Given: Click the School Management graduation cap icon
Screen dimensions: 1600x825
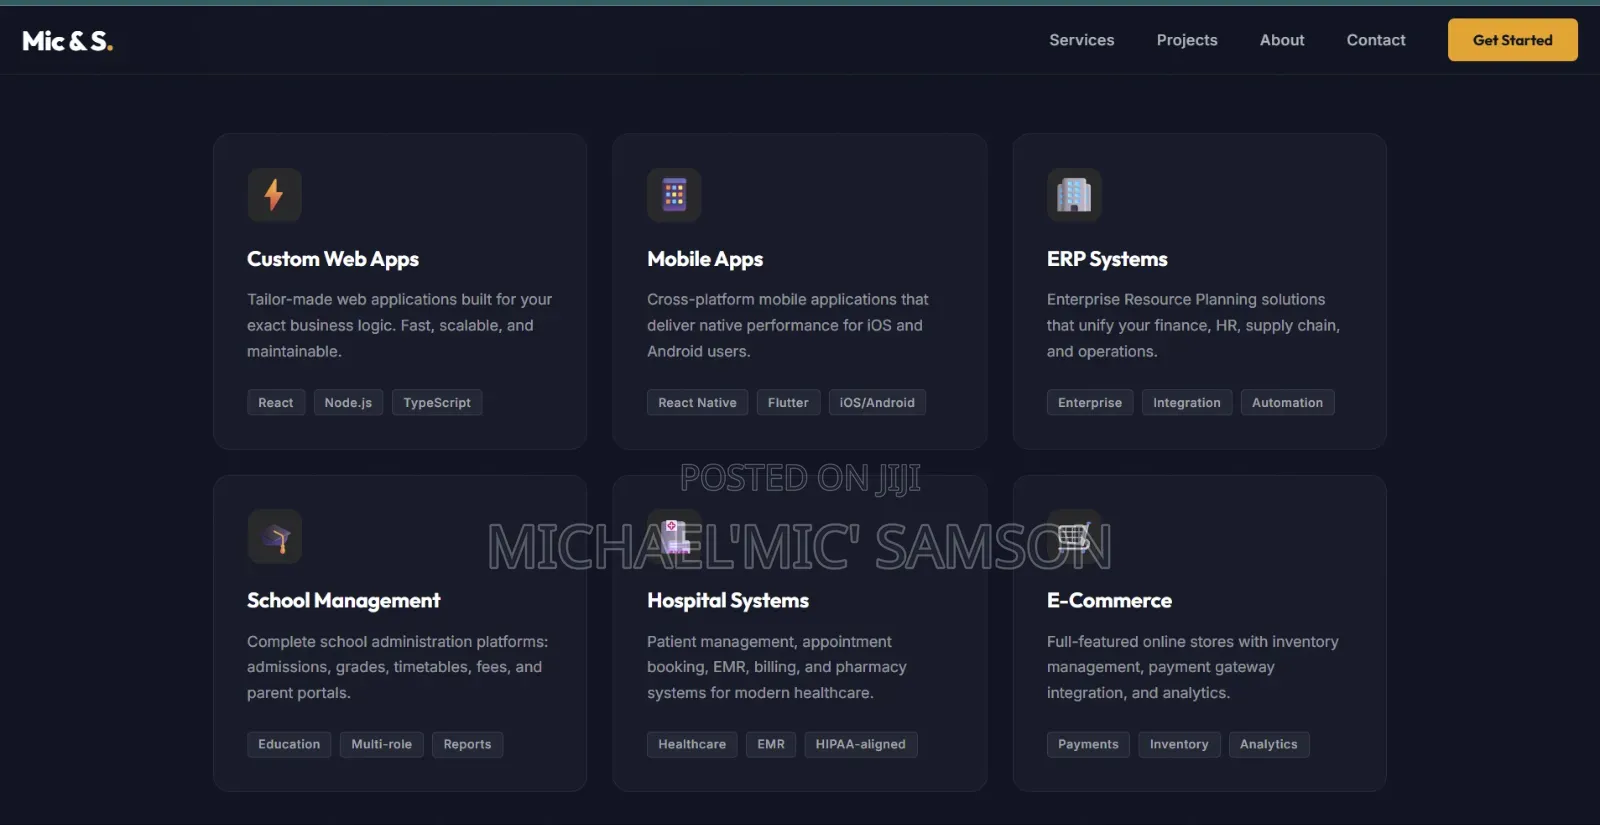Looking at the screenshot, I should click(x=274, y=536).
